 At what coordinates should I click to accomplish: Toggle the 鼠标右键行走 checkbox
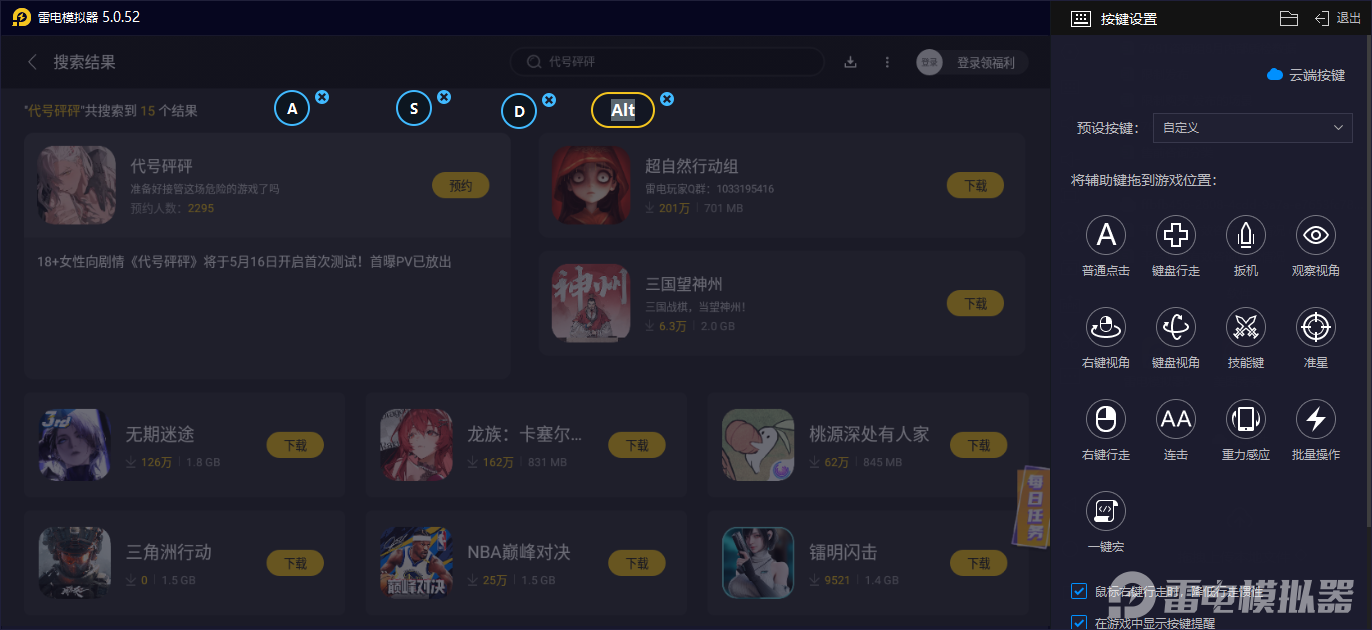pyautogui.click(x=1079, y=591)
